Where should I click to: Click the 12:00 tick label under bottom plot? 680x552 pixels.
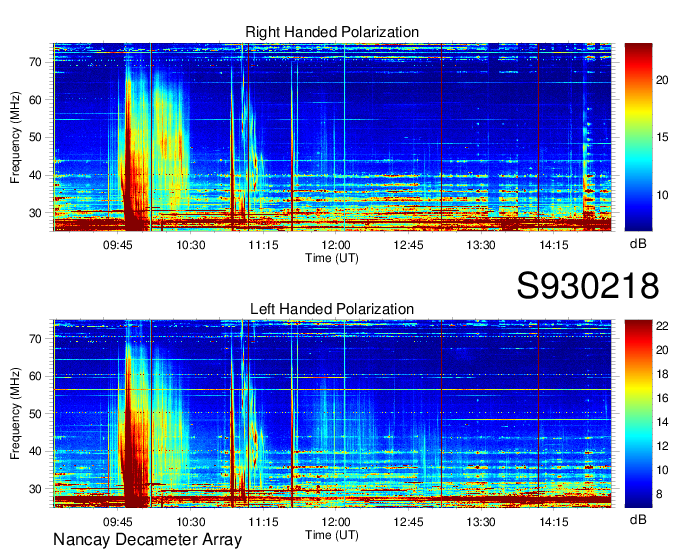(x=336, y=522)
